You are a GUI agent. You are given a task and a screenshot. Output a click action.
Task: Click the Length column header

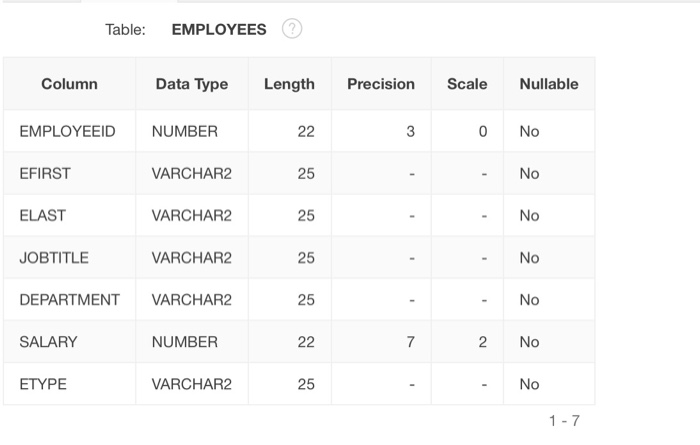pos(289,84)
